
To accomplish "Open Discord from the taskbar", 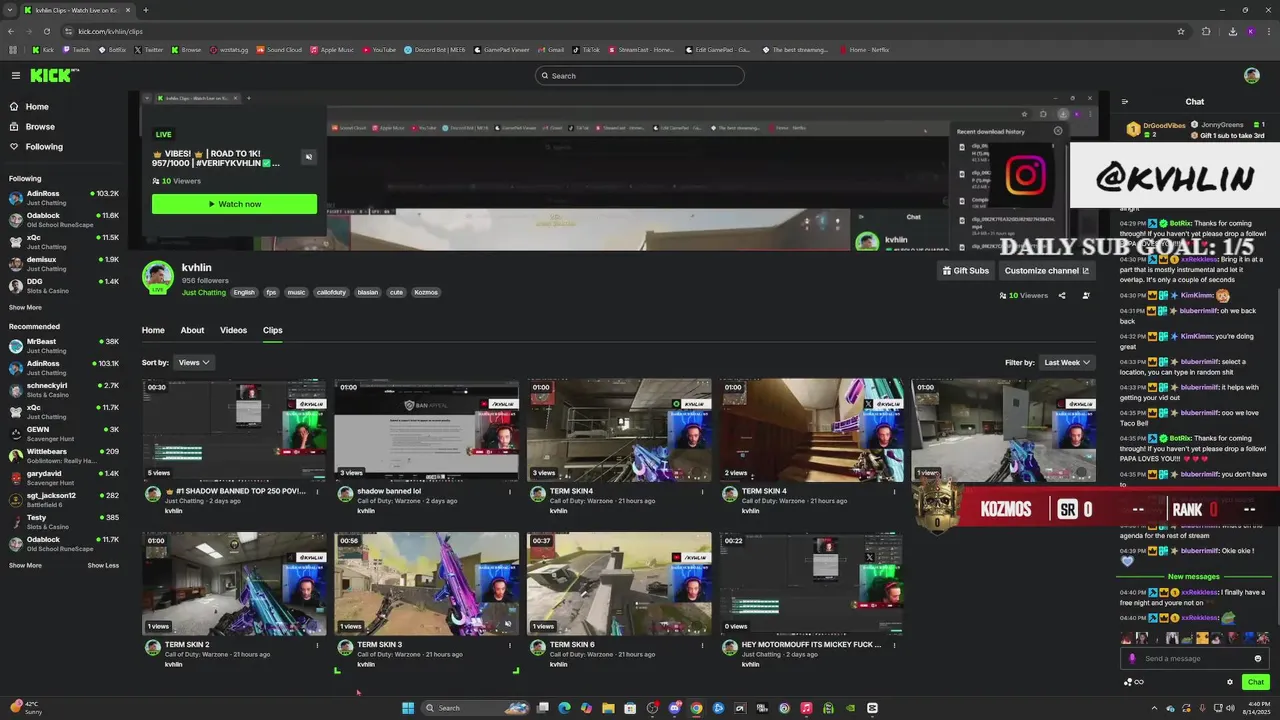I will tap(674, 708).
